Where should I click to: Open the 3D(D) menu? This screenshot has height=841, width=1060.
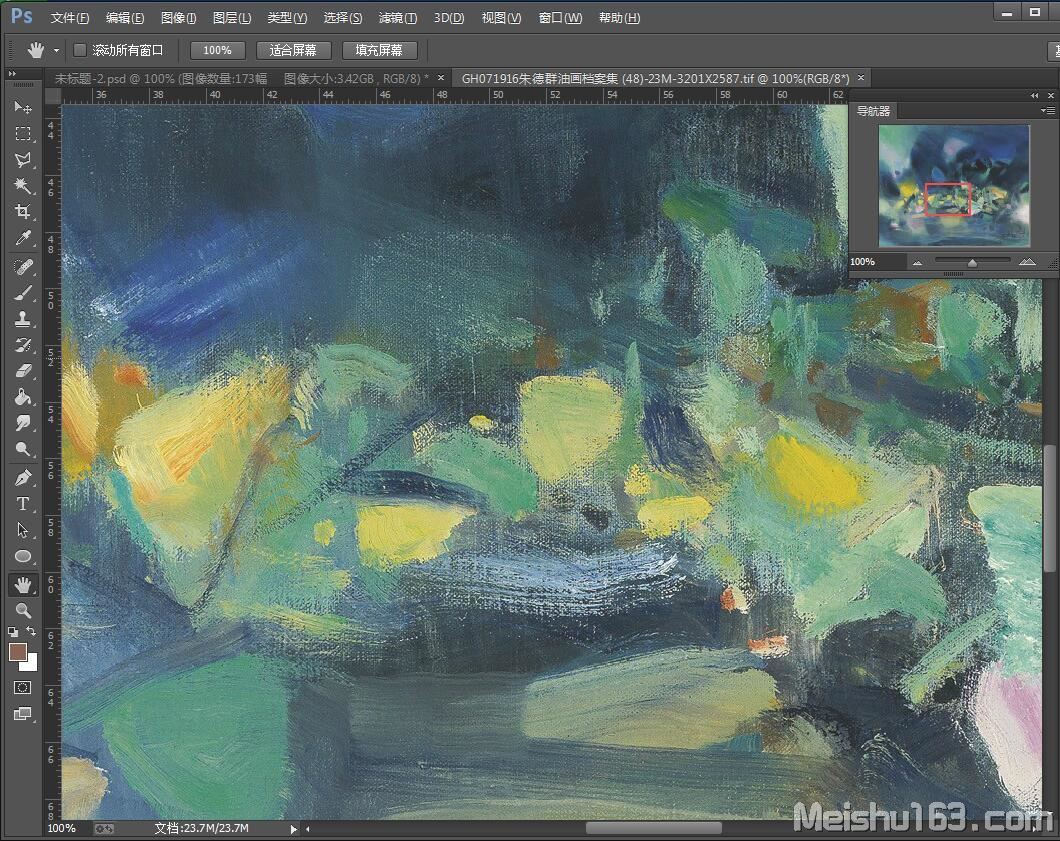pos(449,18)
